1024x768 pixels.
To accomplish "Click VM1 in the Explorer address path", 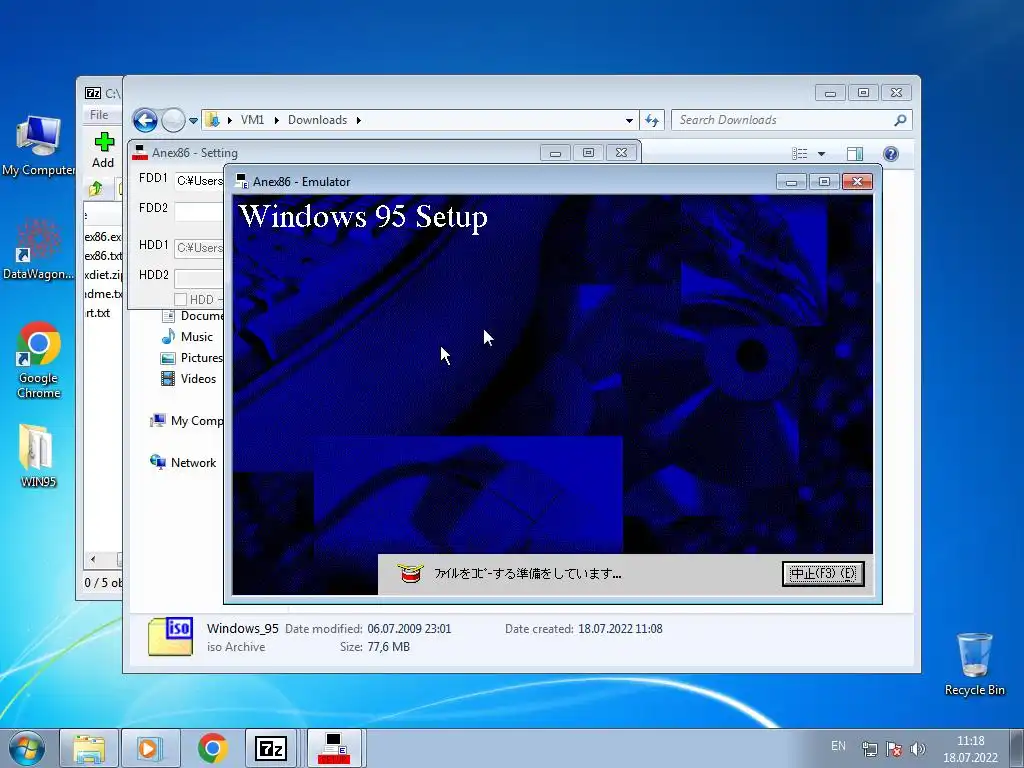I will [252, 120].
